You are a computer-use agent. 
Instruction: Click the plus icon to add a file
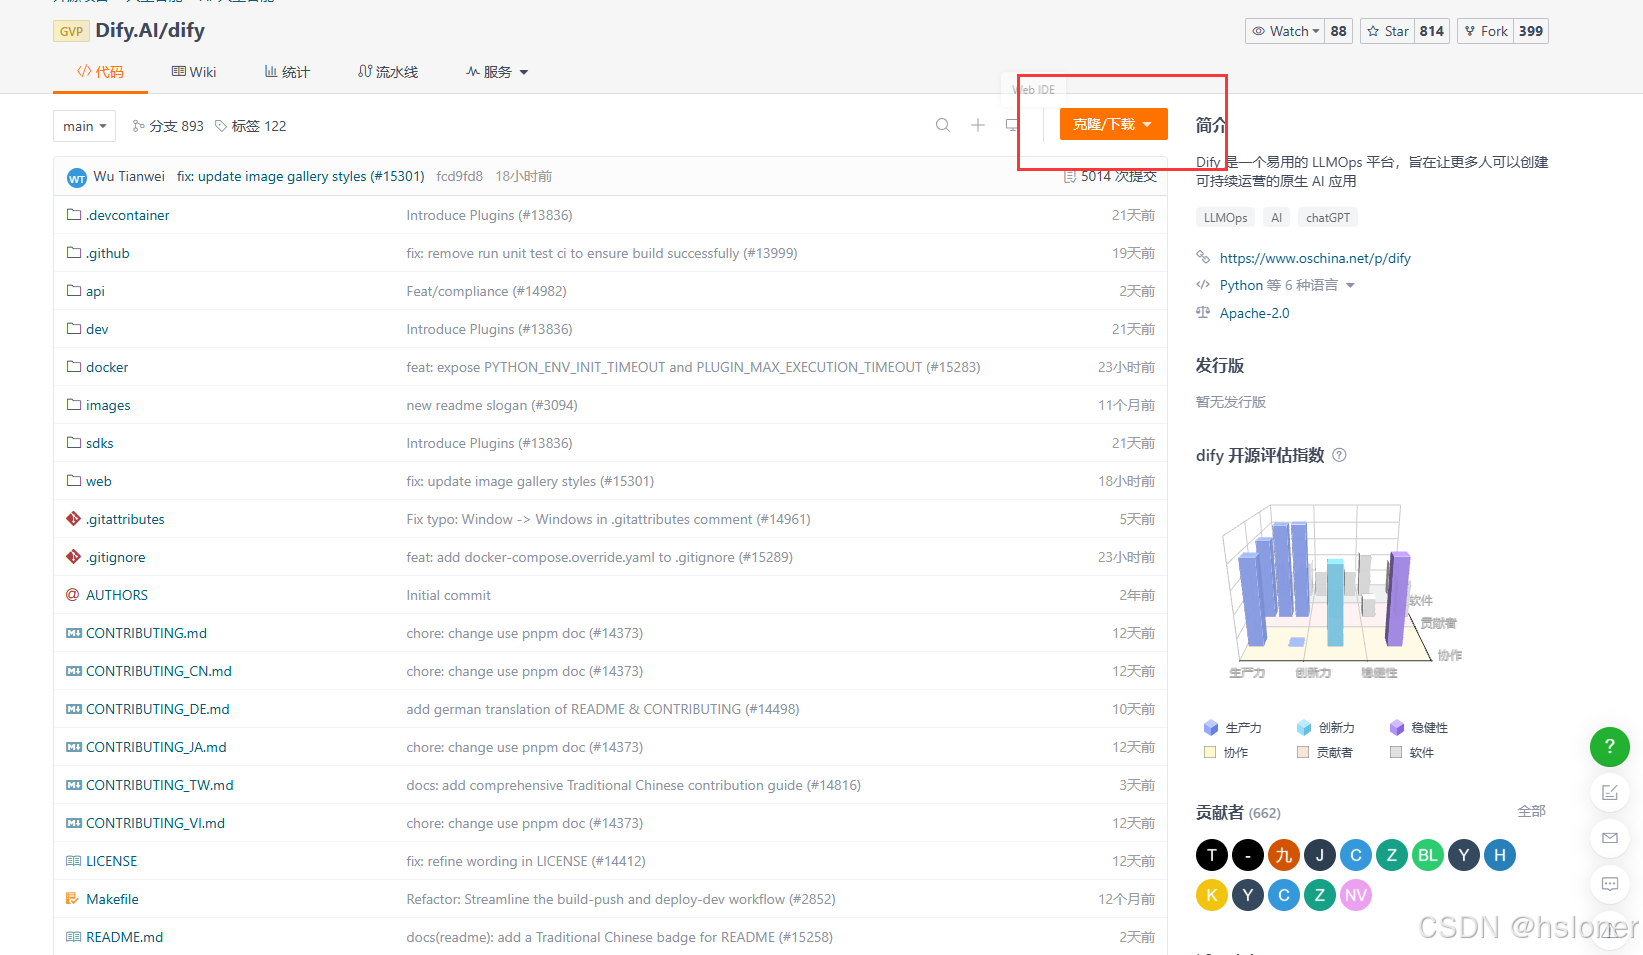tap(978, 125)
